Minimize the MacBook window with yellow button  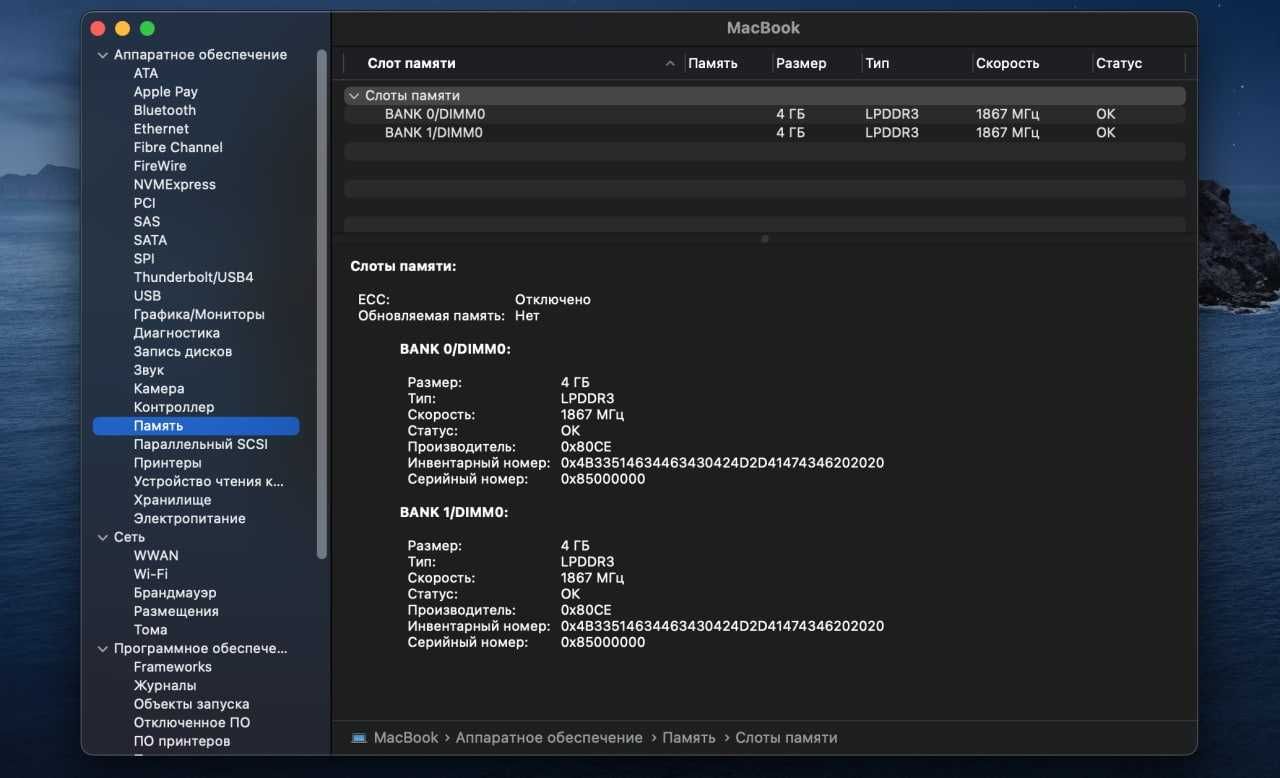(123, 28)
